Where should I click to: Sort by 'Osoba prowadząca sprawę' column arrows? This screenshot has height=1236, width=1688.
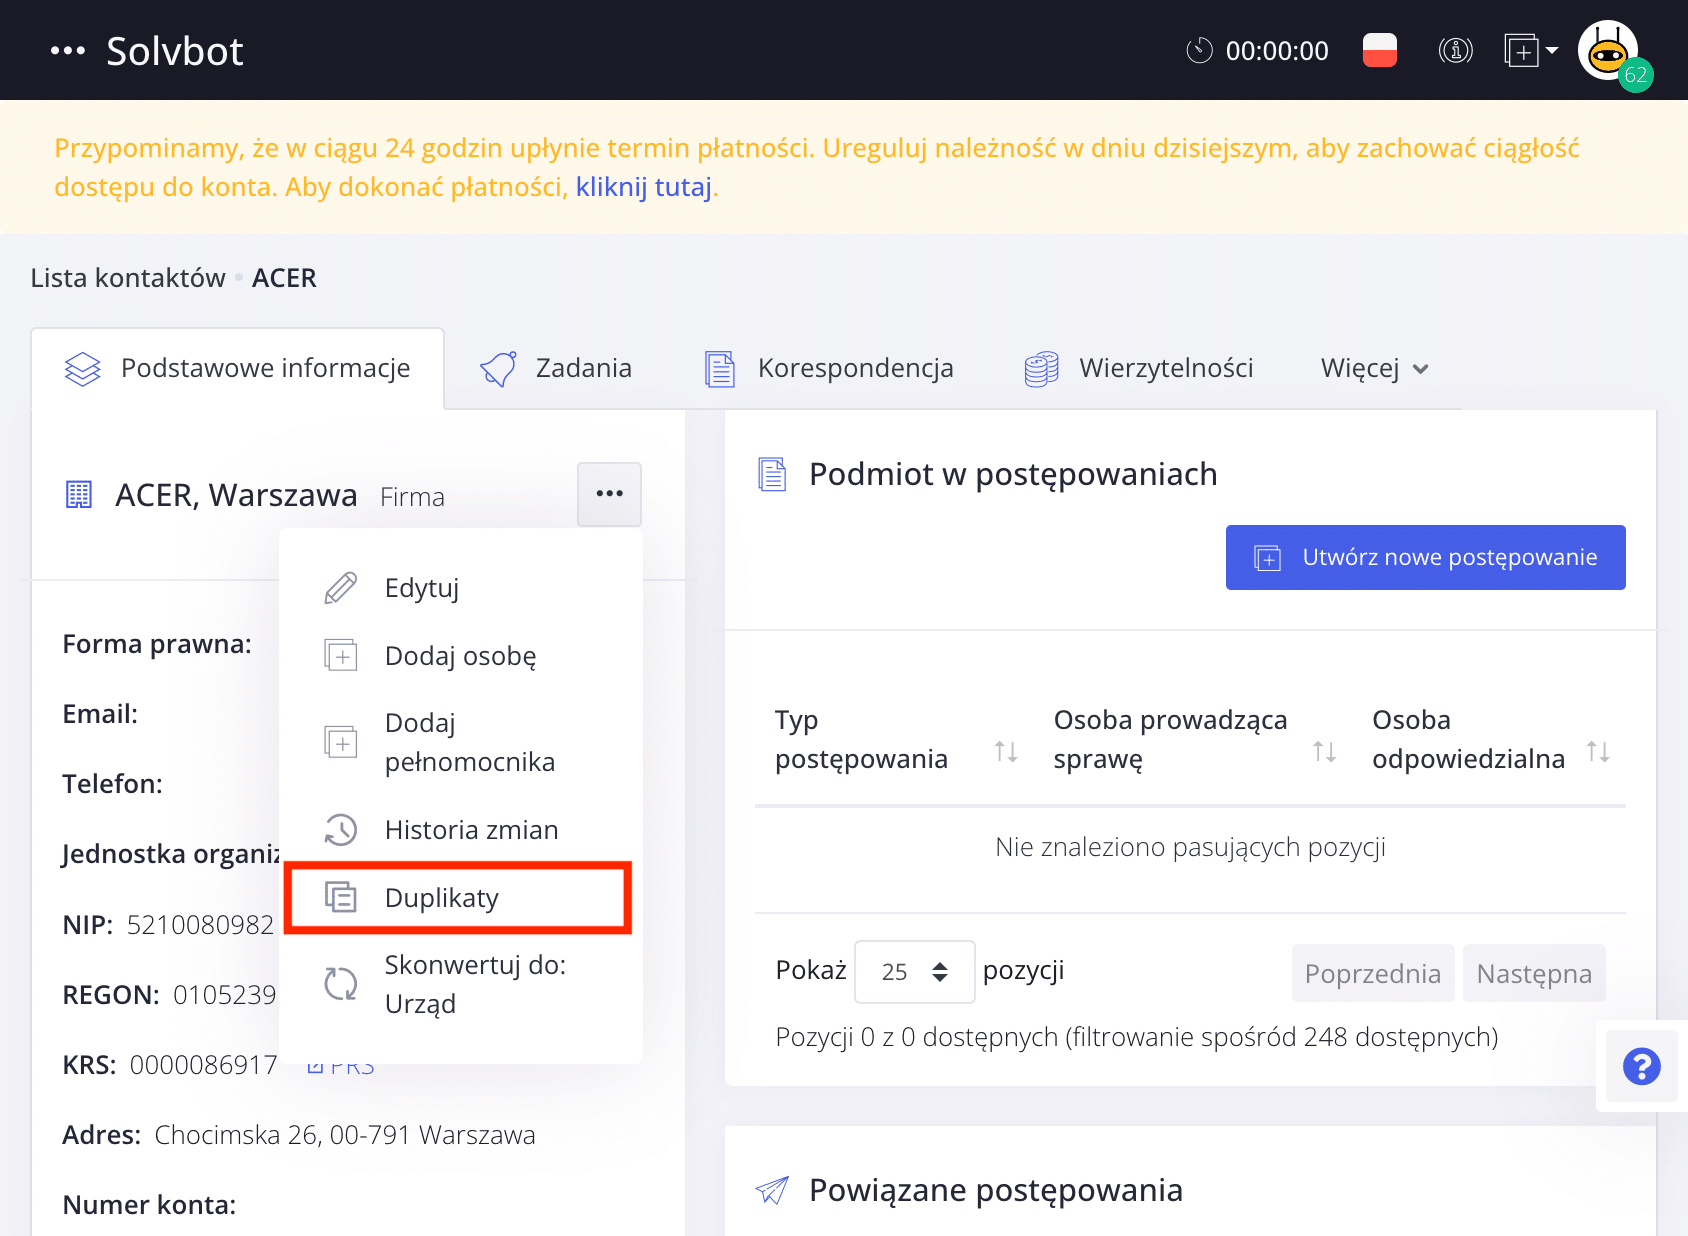(1324, 752)
